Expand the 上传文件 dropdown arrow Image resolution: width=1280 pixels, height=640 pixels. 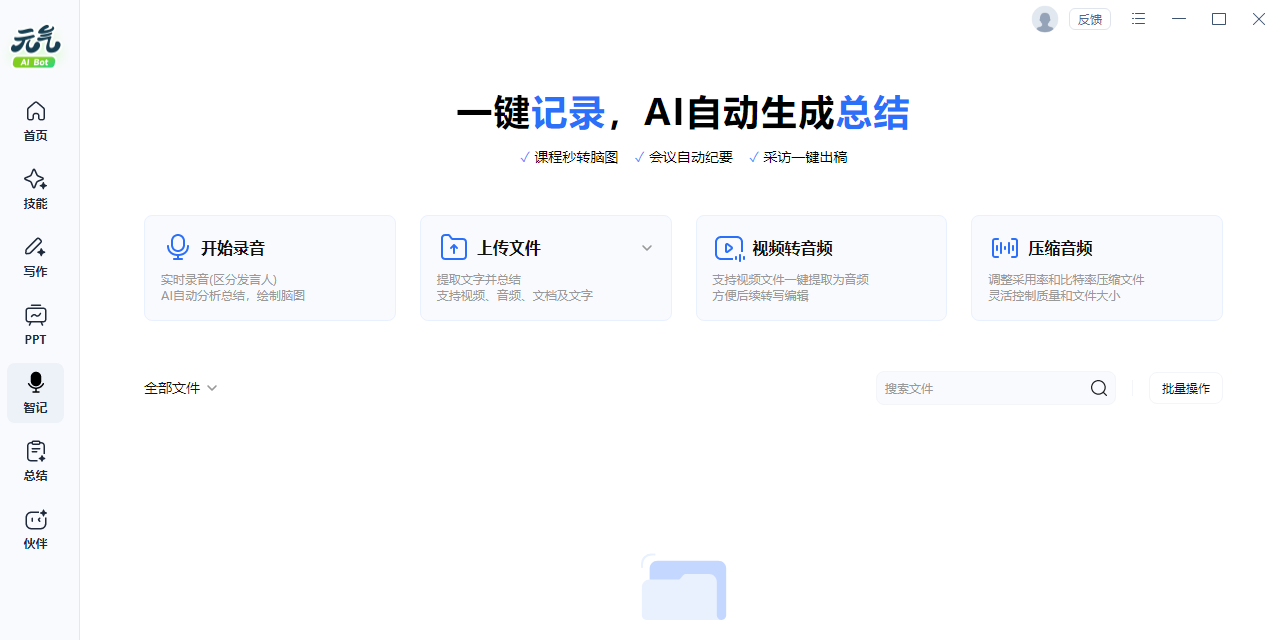(647, 247)
